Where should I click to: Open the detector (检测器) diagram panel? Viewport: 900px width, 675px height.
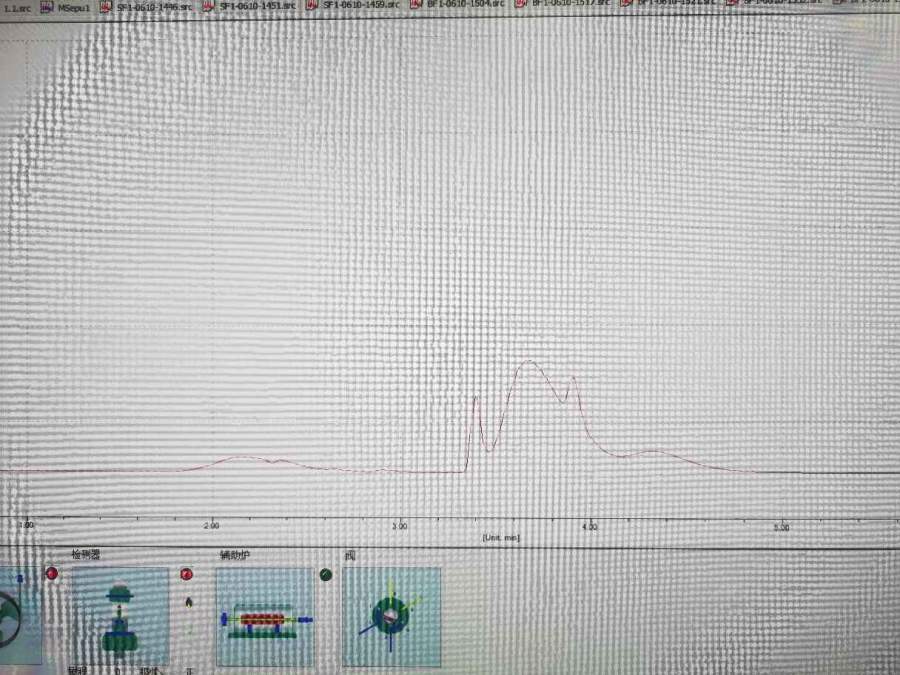[121, 616]
